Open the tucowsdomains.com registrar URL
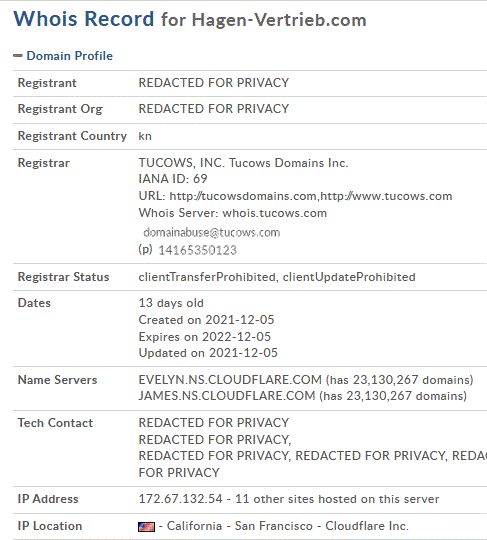The width and height of the screenshot is (487, 540). [243, 196]
